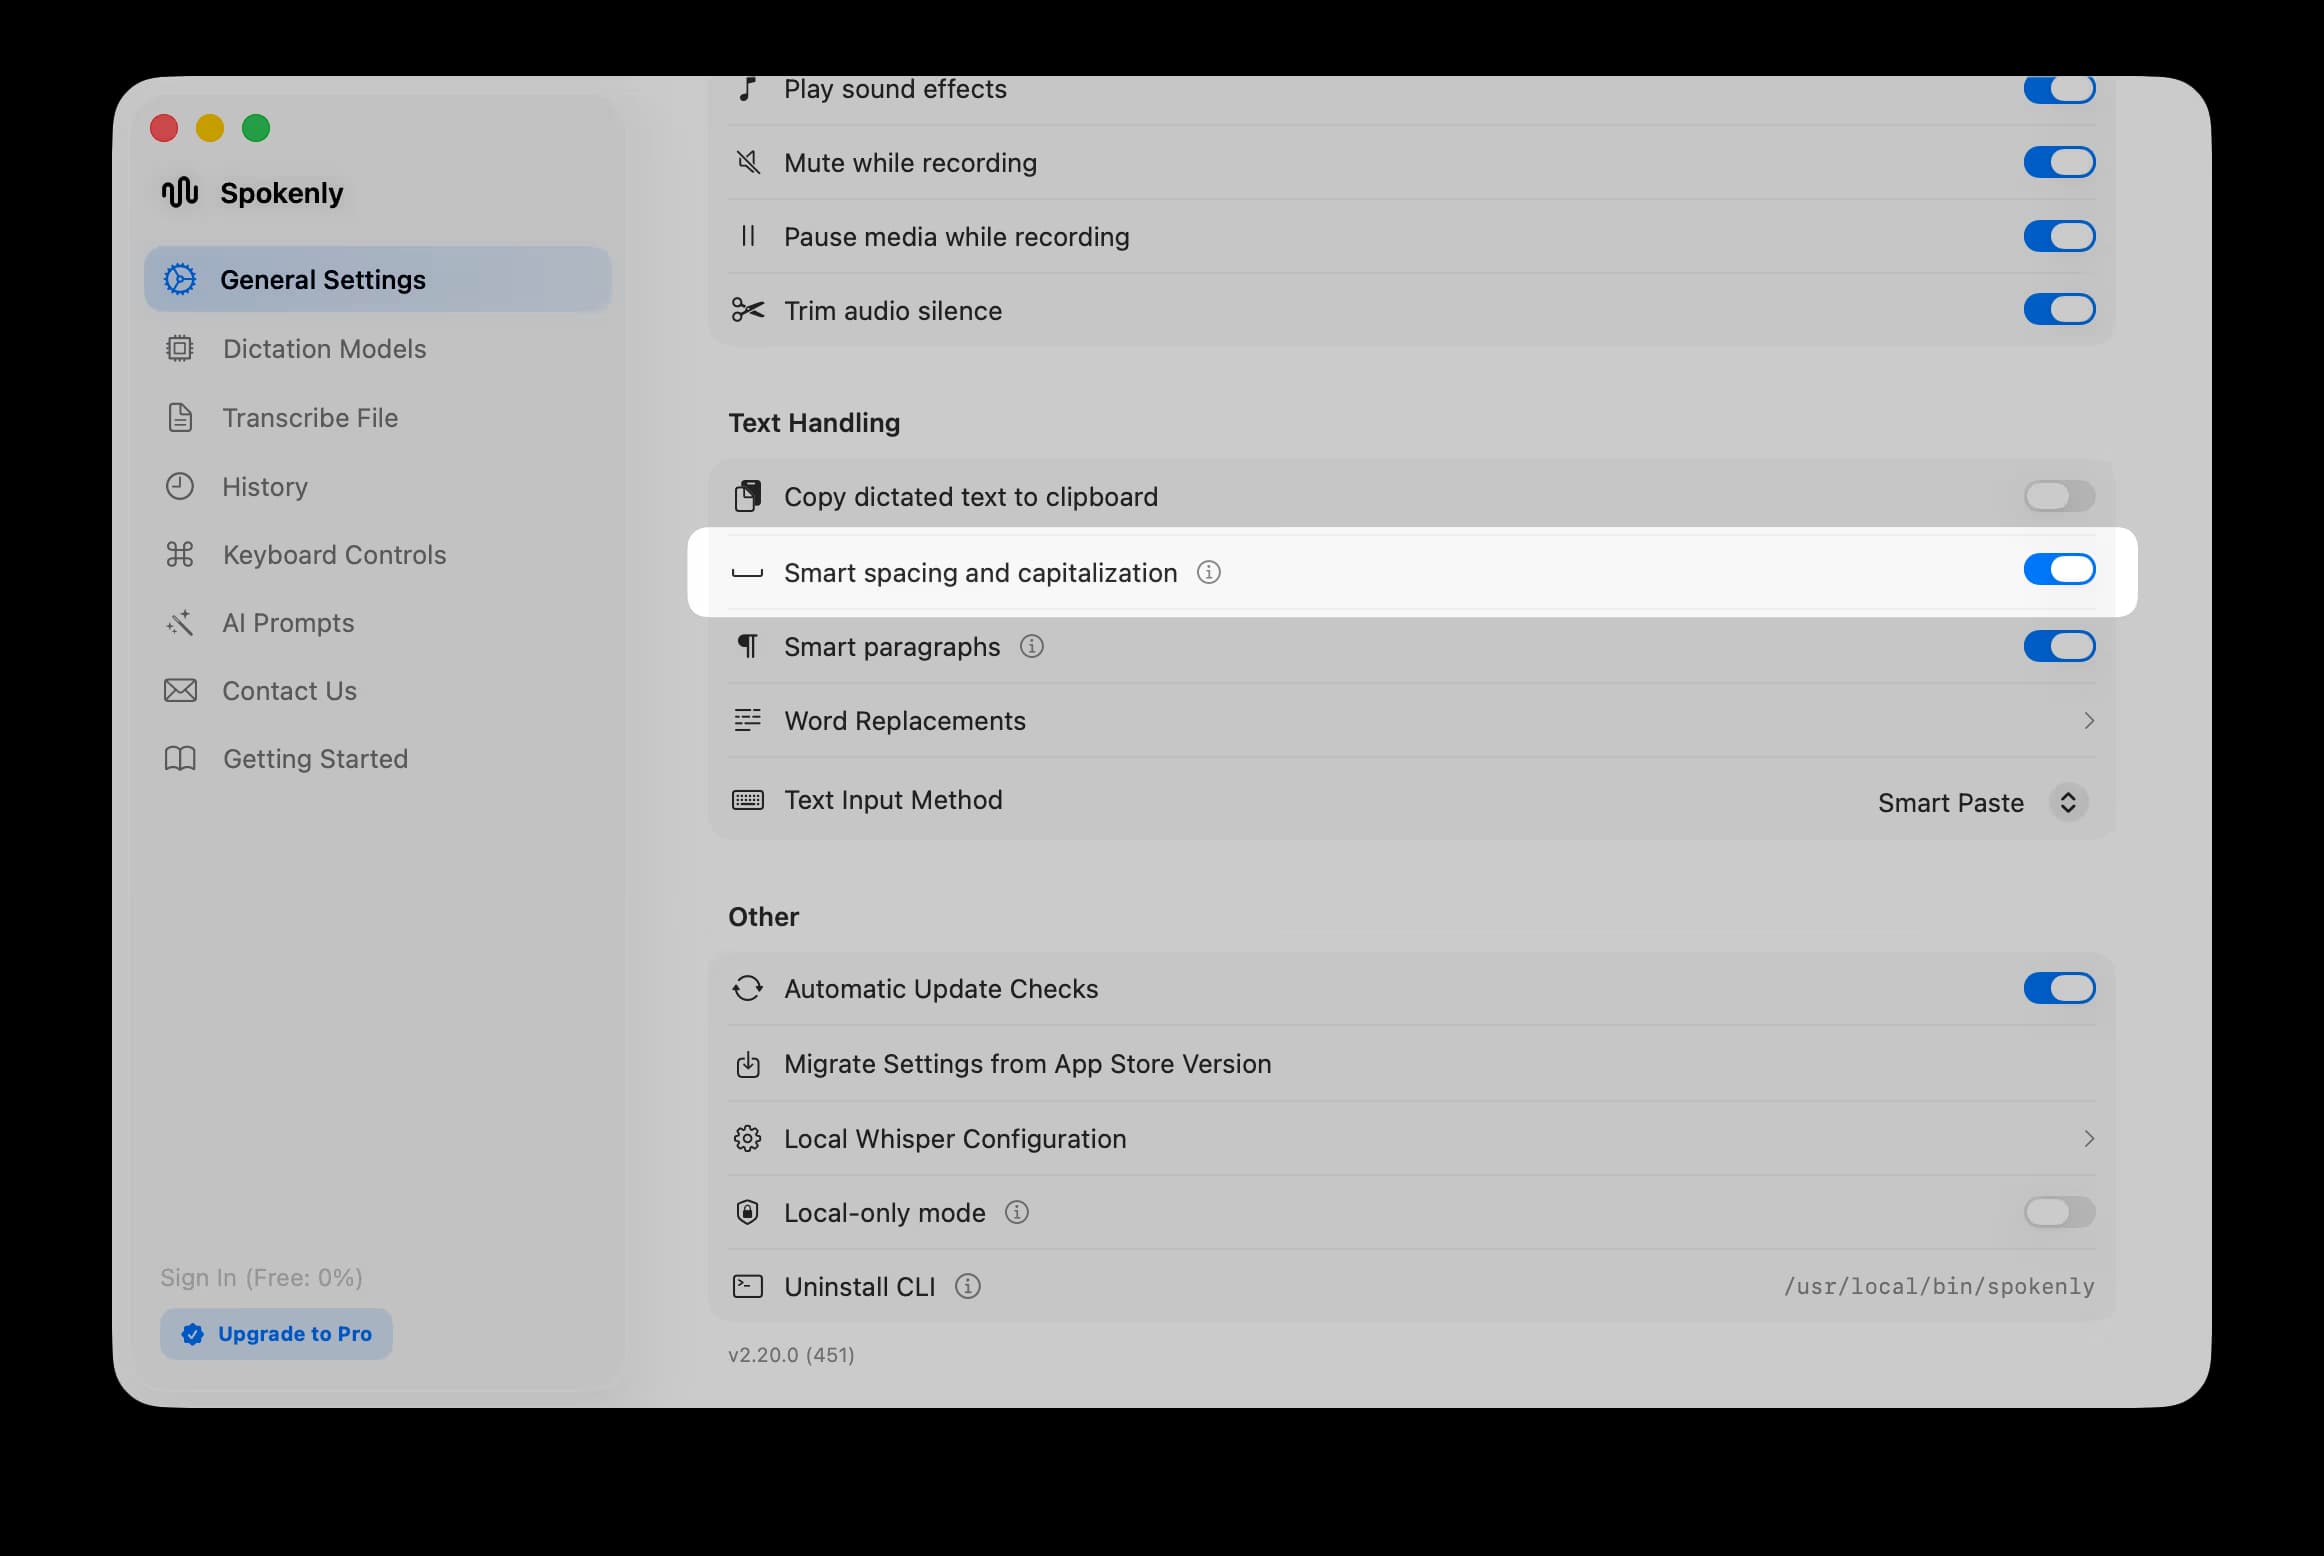Expand Local Whisper Configuration chevron
Screen dimensions: 2324x1556
tap(2088, 1138)
